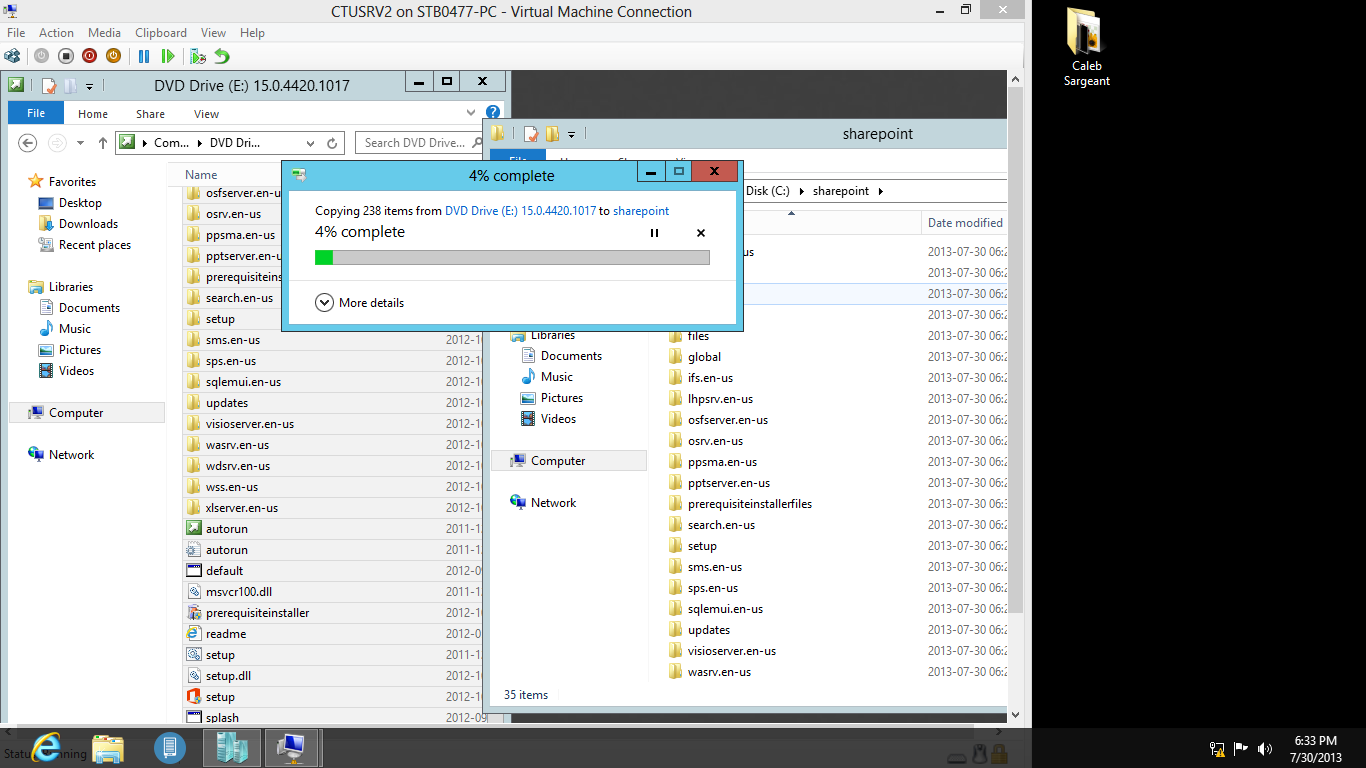1366x768 pixels.
Task: Select Network in sharepoint window navigation pane
Action: tap(553, 503)
